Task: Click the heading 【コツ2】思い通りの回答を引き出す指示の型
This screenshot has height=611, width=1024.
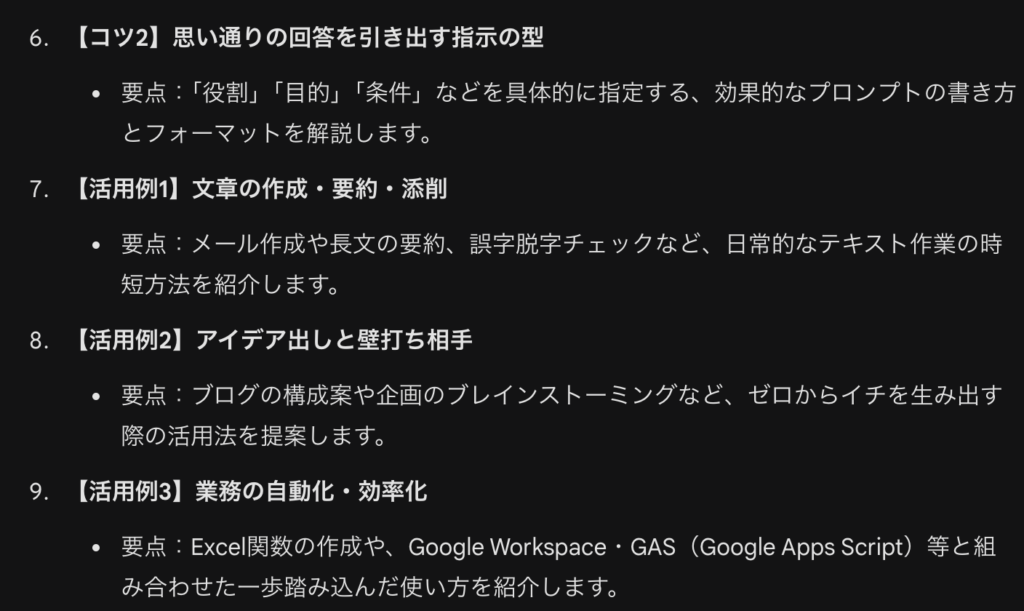Action: (308, 40)
